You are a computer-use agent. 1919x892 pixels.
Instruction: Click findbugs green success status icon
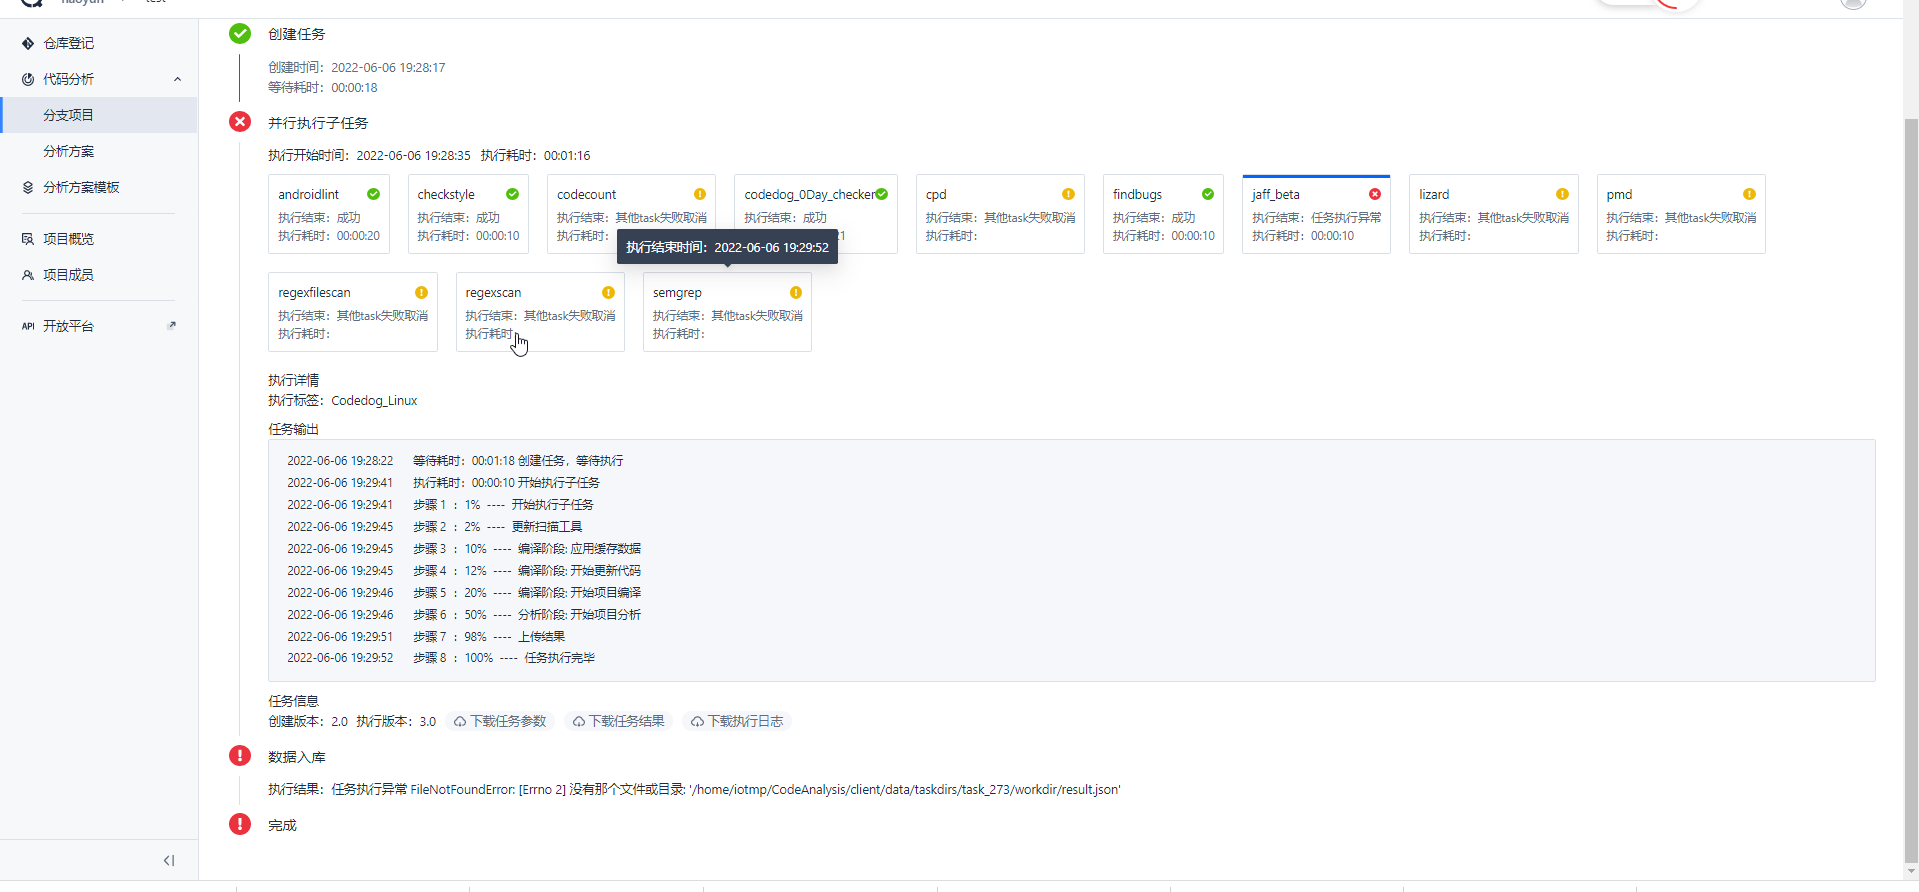[1208, 194]
